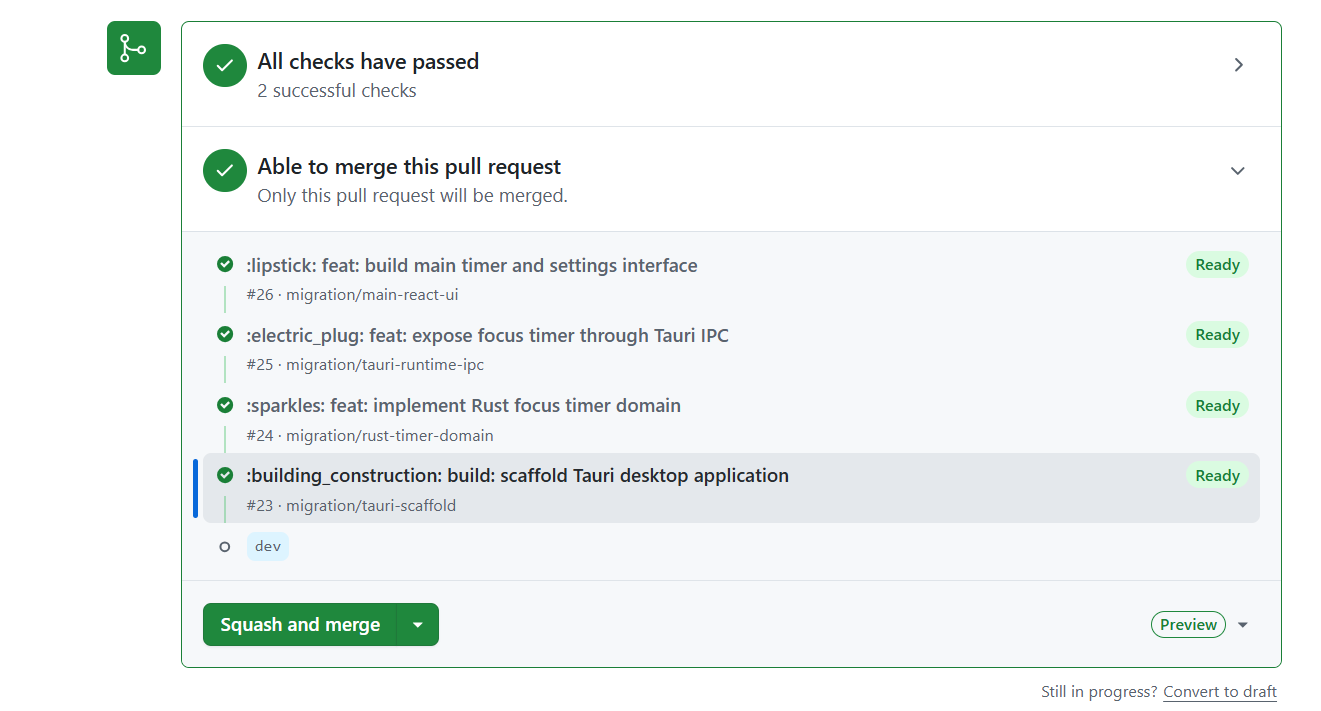Click the status check icon for building_construction PR
Screen dimensions: 1321x711
pyautogui.click(x=225, y=475)
